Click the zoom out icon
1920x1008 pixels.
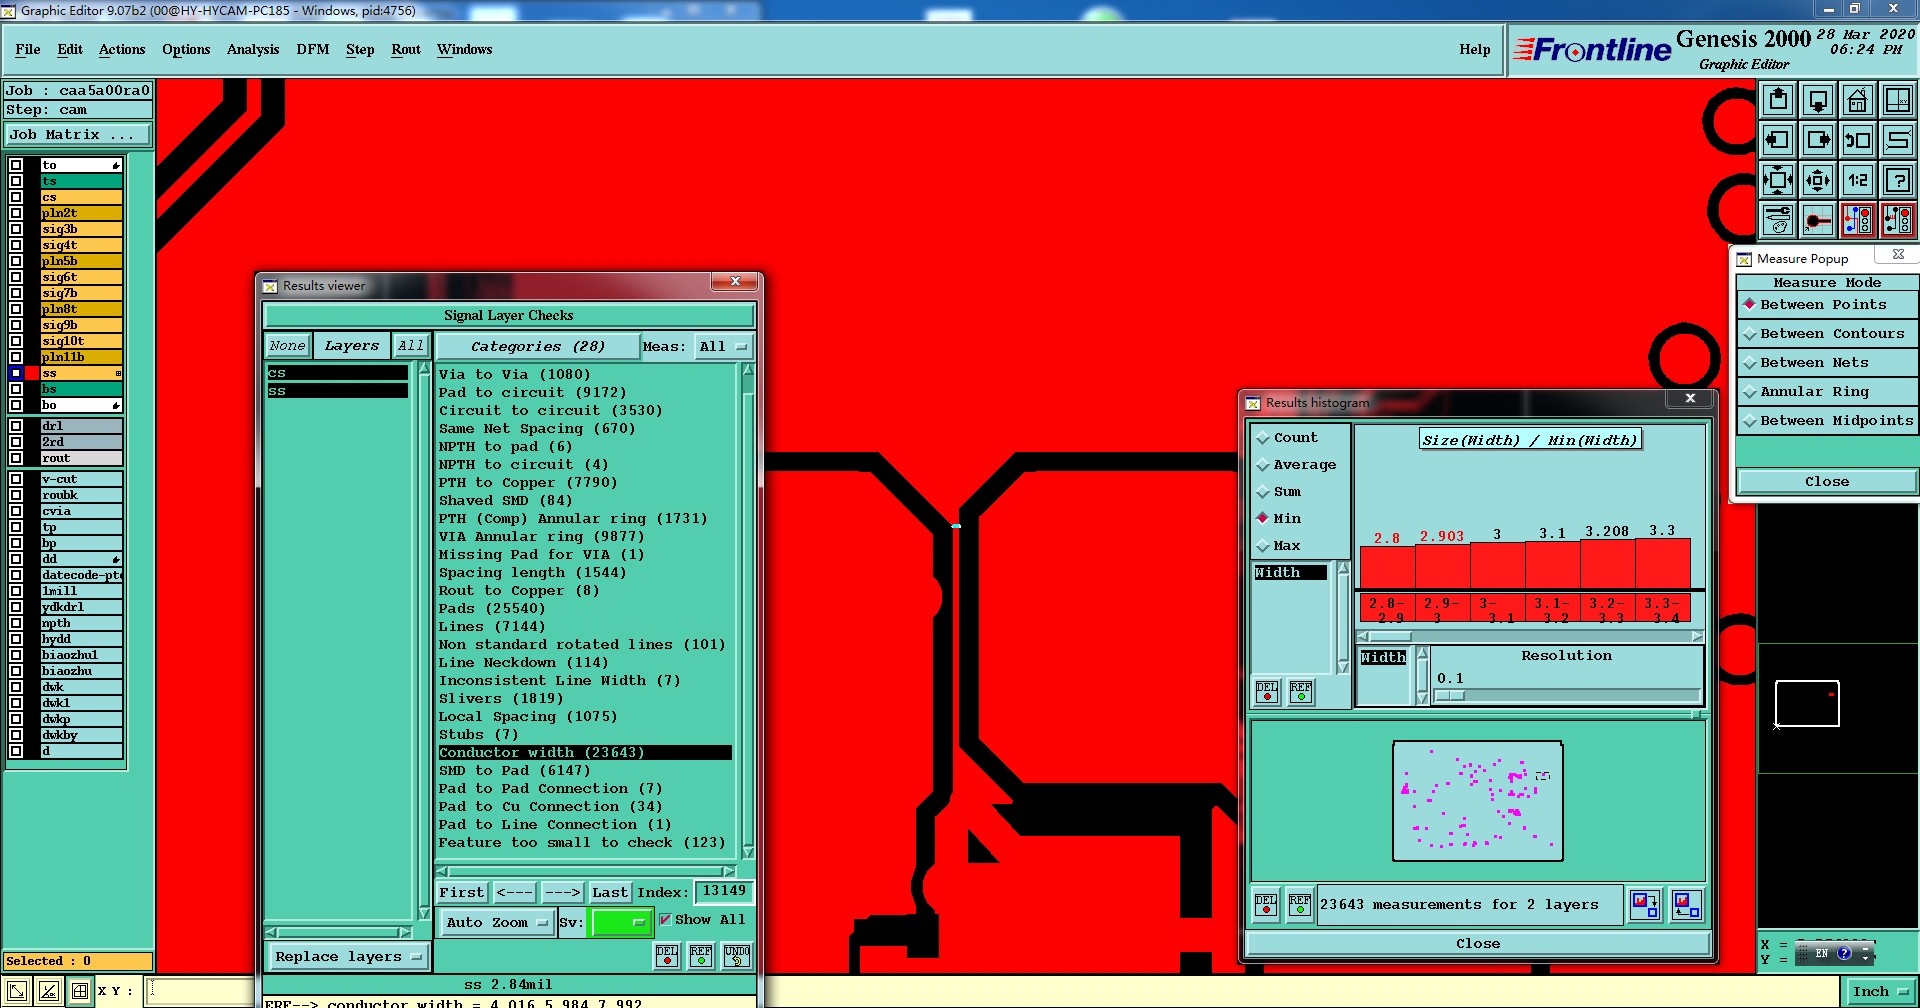[1818, 180]
